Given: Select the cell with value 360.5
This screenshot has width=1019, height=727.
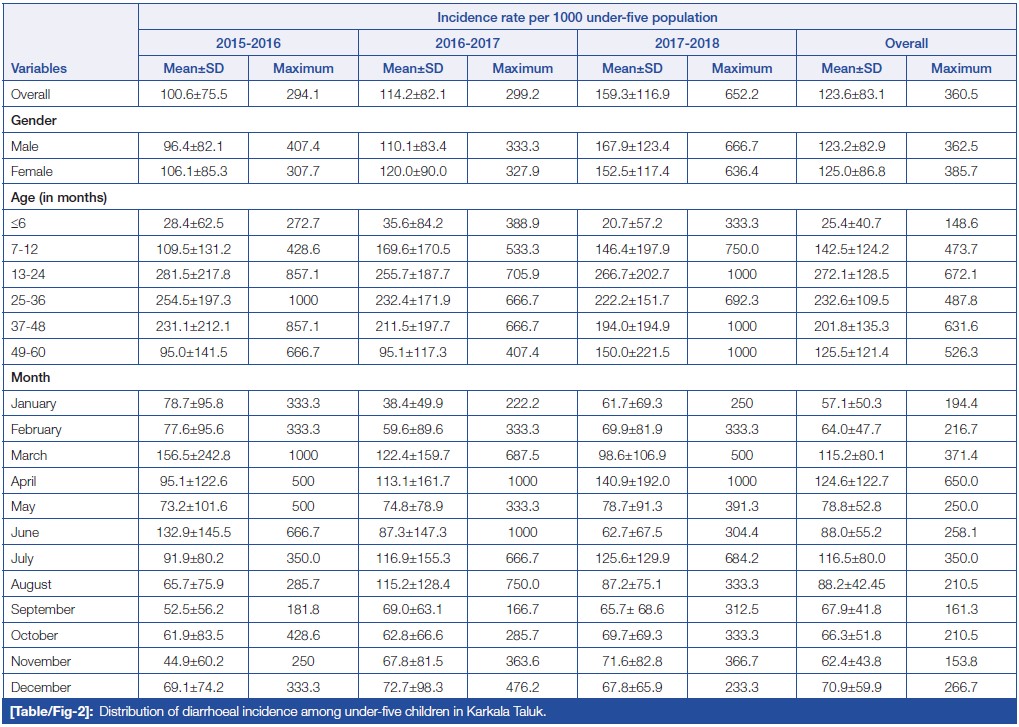Looking at the screenshot, I should click(x=961, y=95).
